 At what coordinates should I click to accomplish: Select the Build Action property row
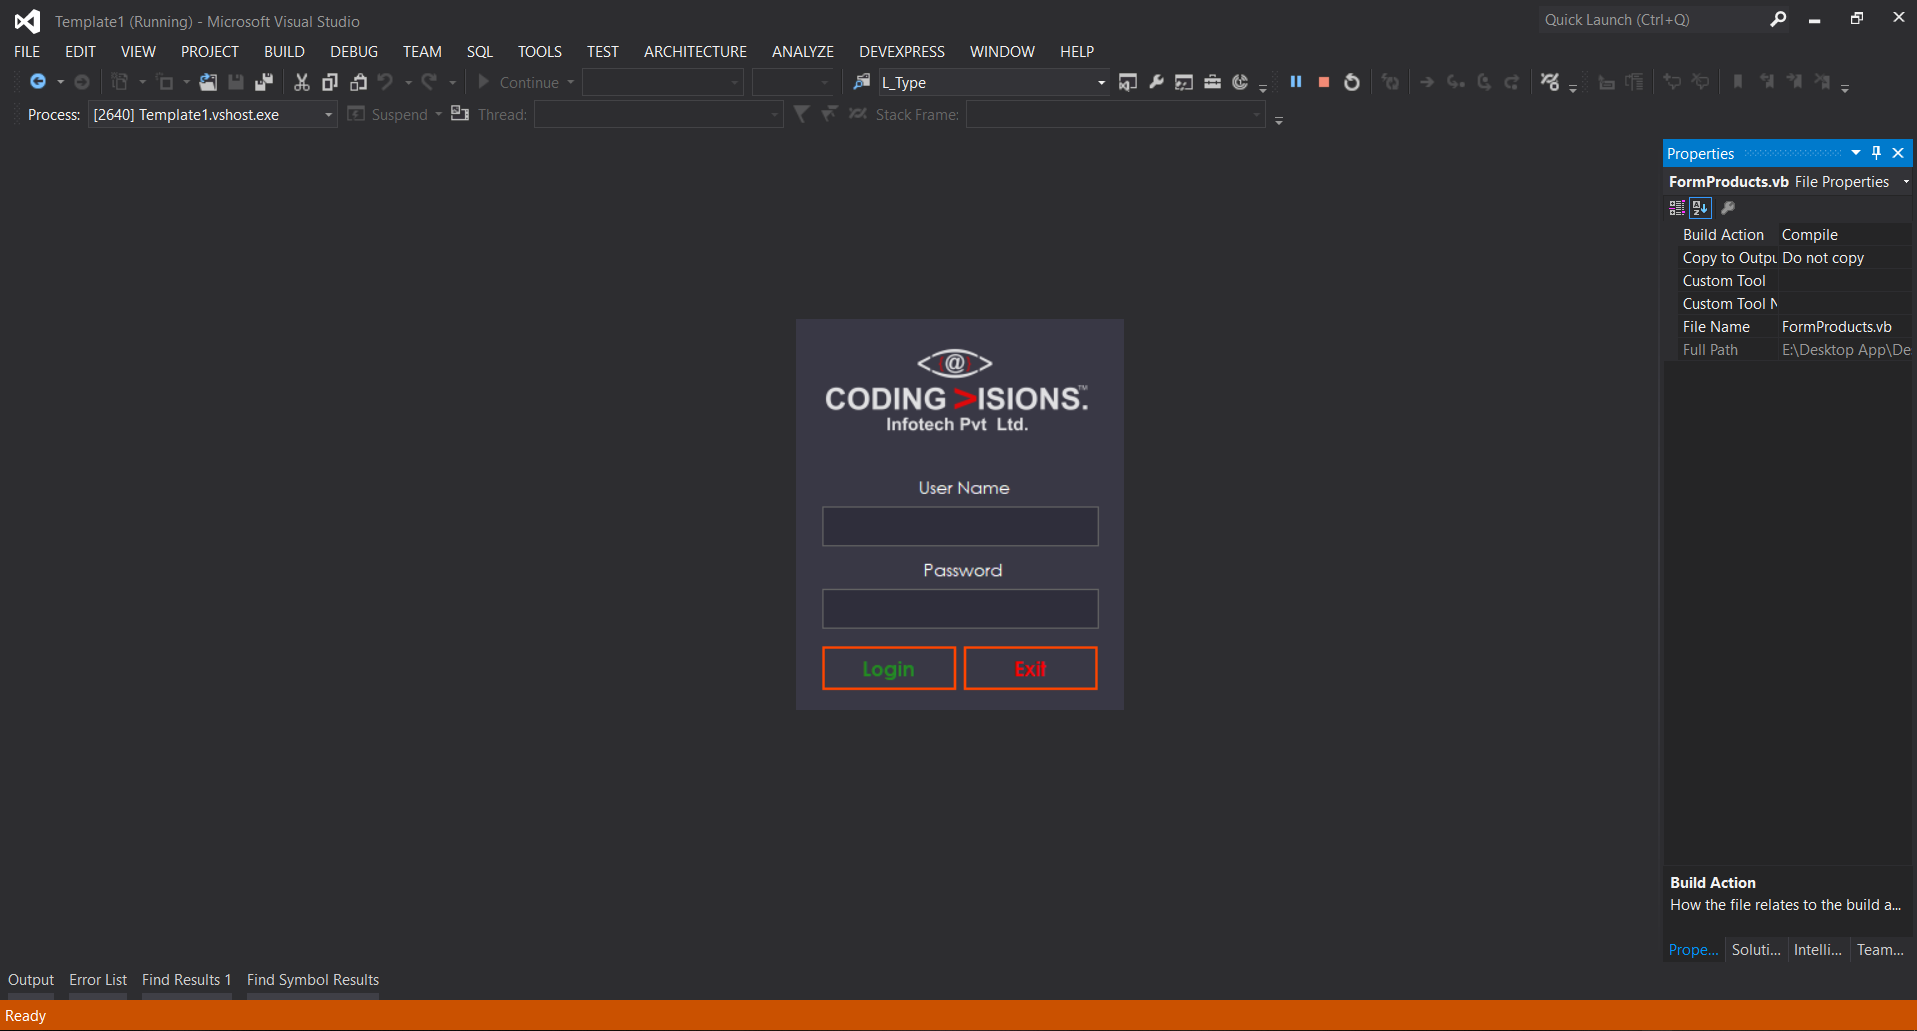tap(1789, 235)
